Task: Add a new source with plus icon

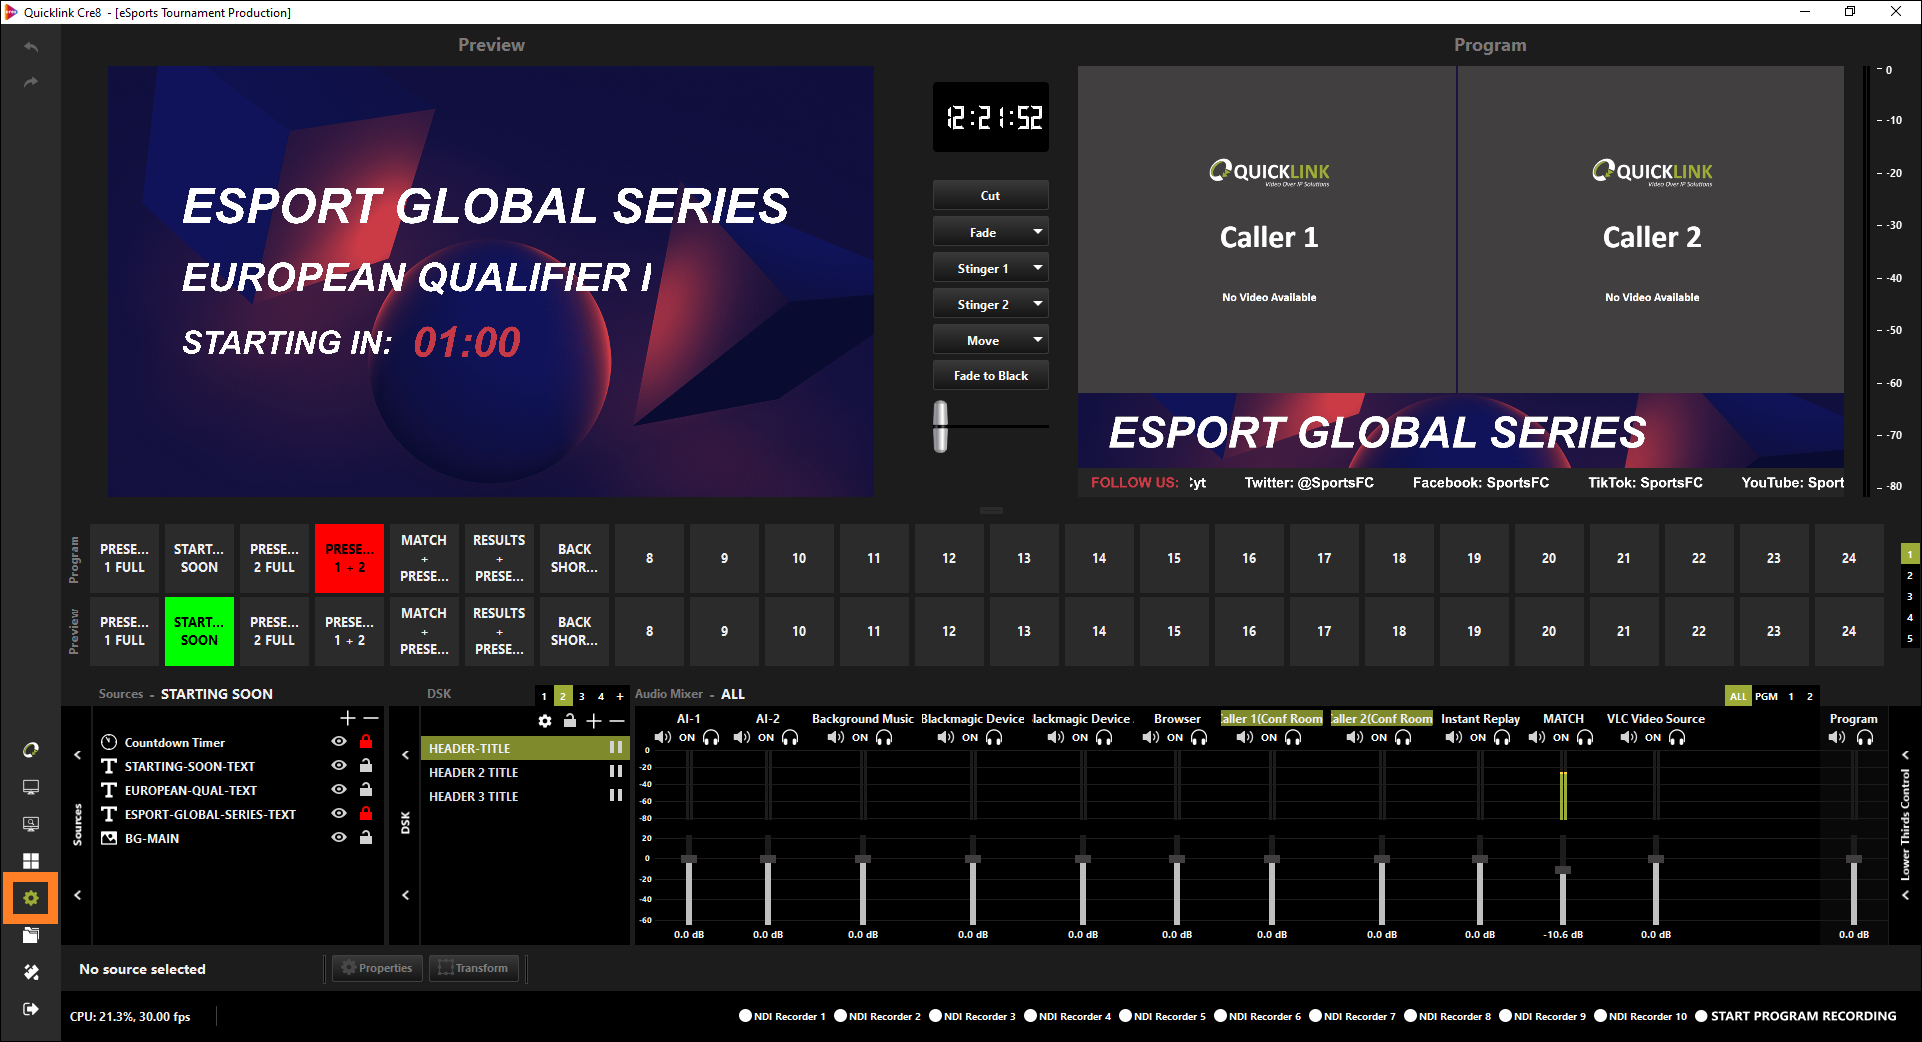Action: (x=347, y=718)
